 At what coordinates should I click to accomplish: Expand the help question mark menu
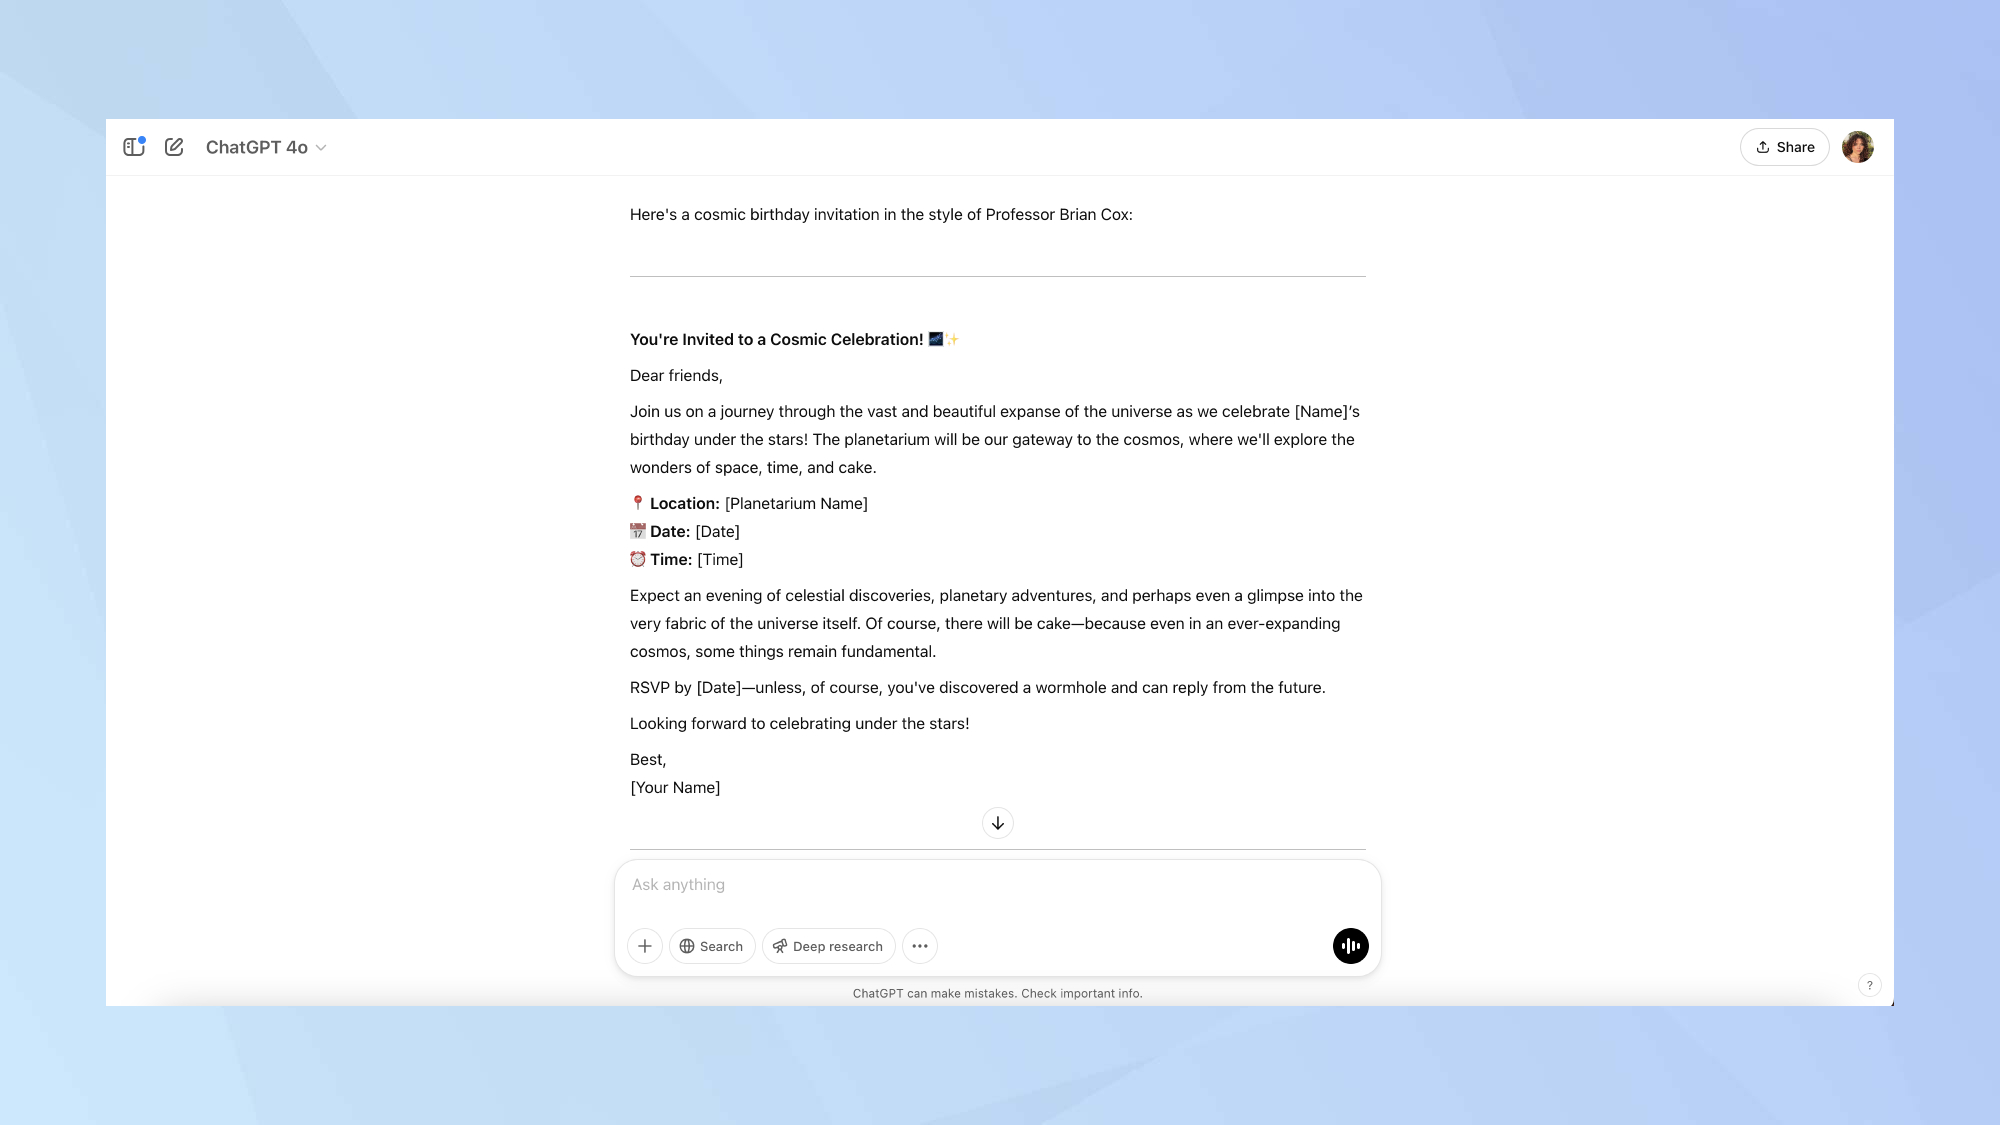(x=1870, y=985)
